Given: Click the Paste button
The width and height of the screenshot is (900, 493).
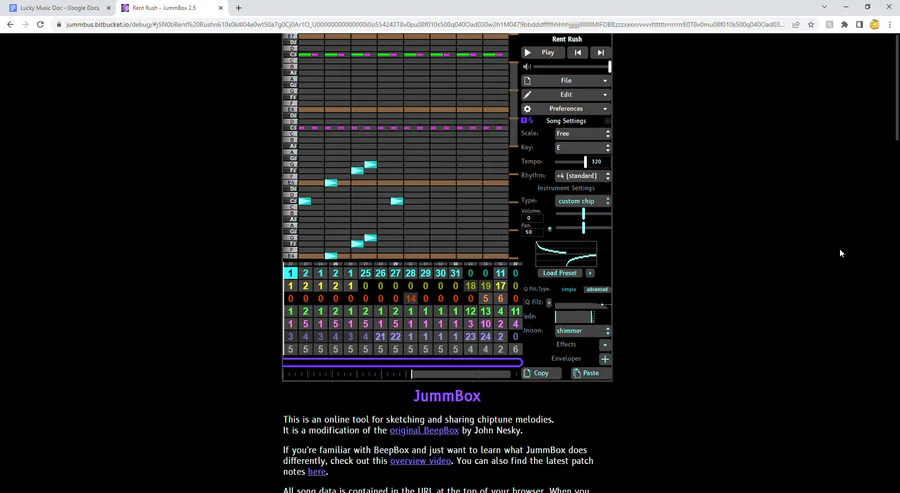Looking at the screenshot, I should coord(591,373).
